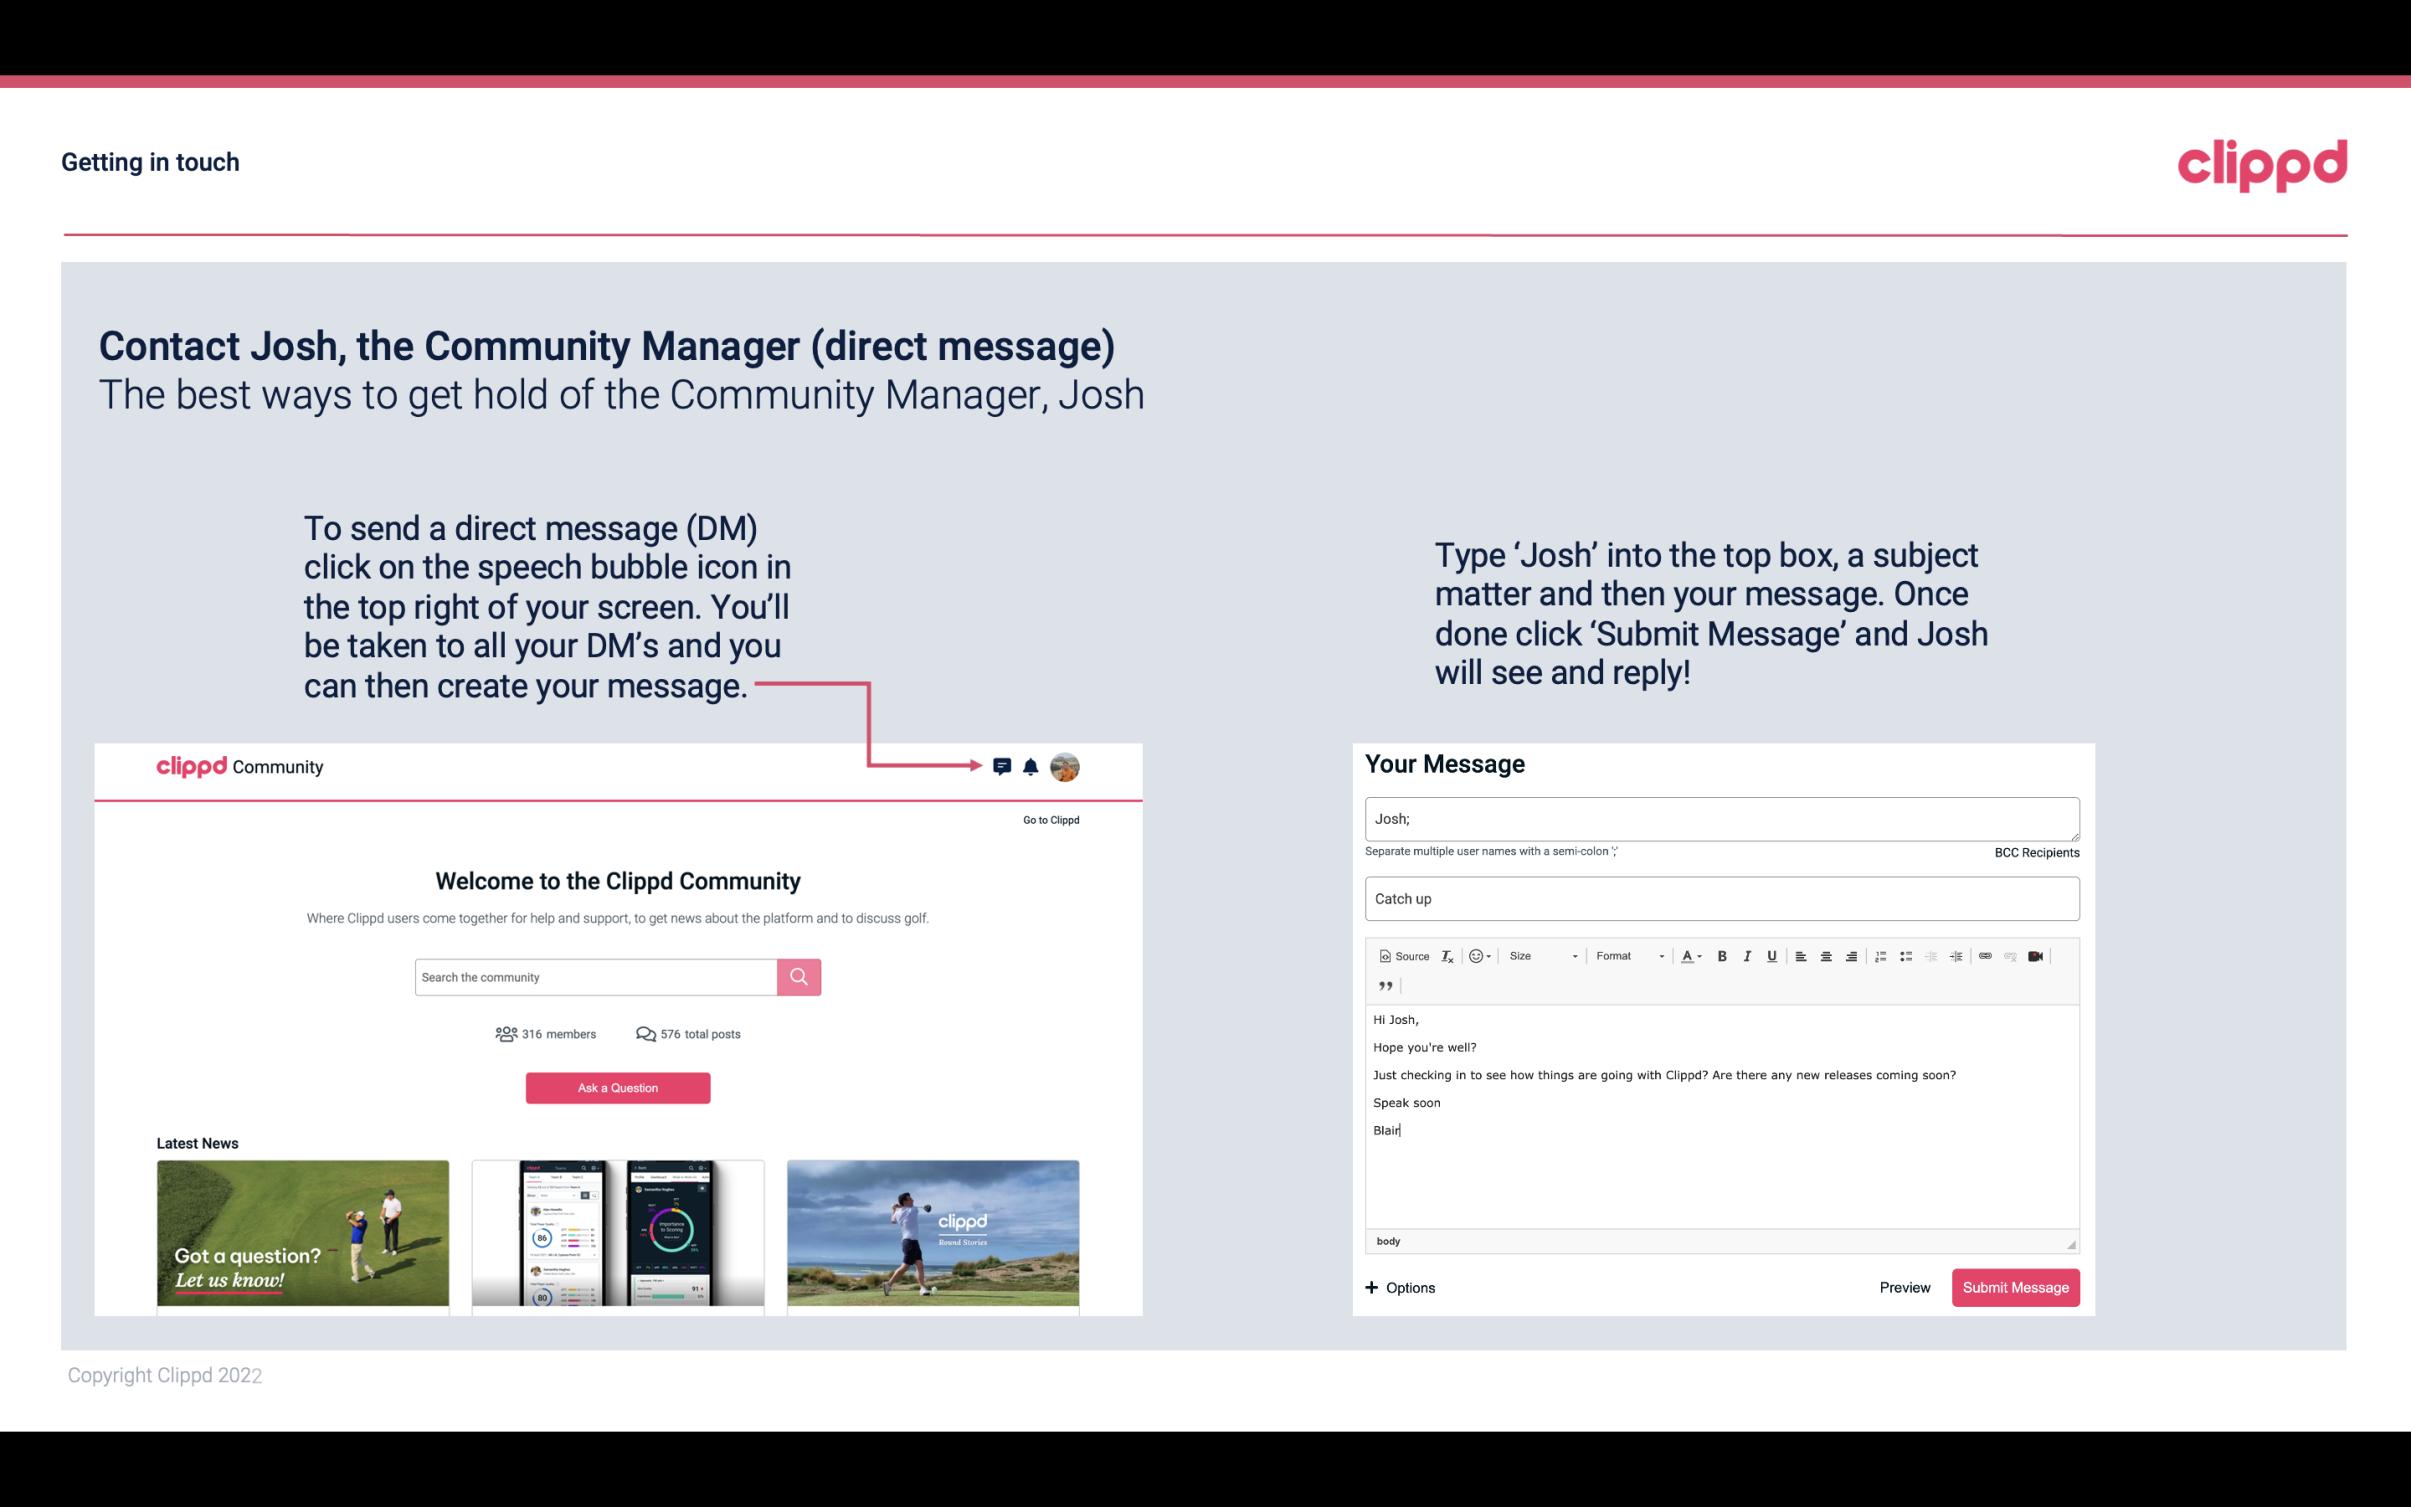Click the Ask a Question button

618,1089
